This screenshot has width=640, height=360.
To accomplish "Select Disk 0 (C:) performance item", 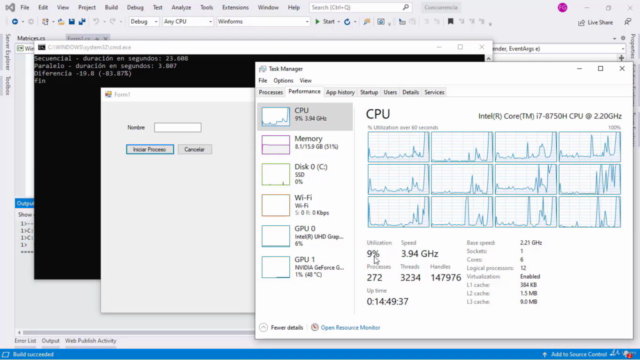I will [x=305, y=174].
